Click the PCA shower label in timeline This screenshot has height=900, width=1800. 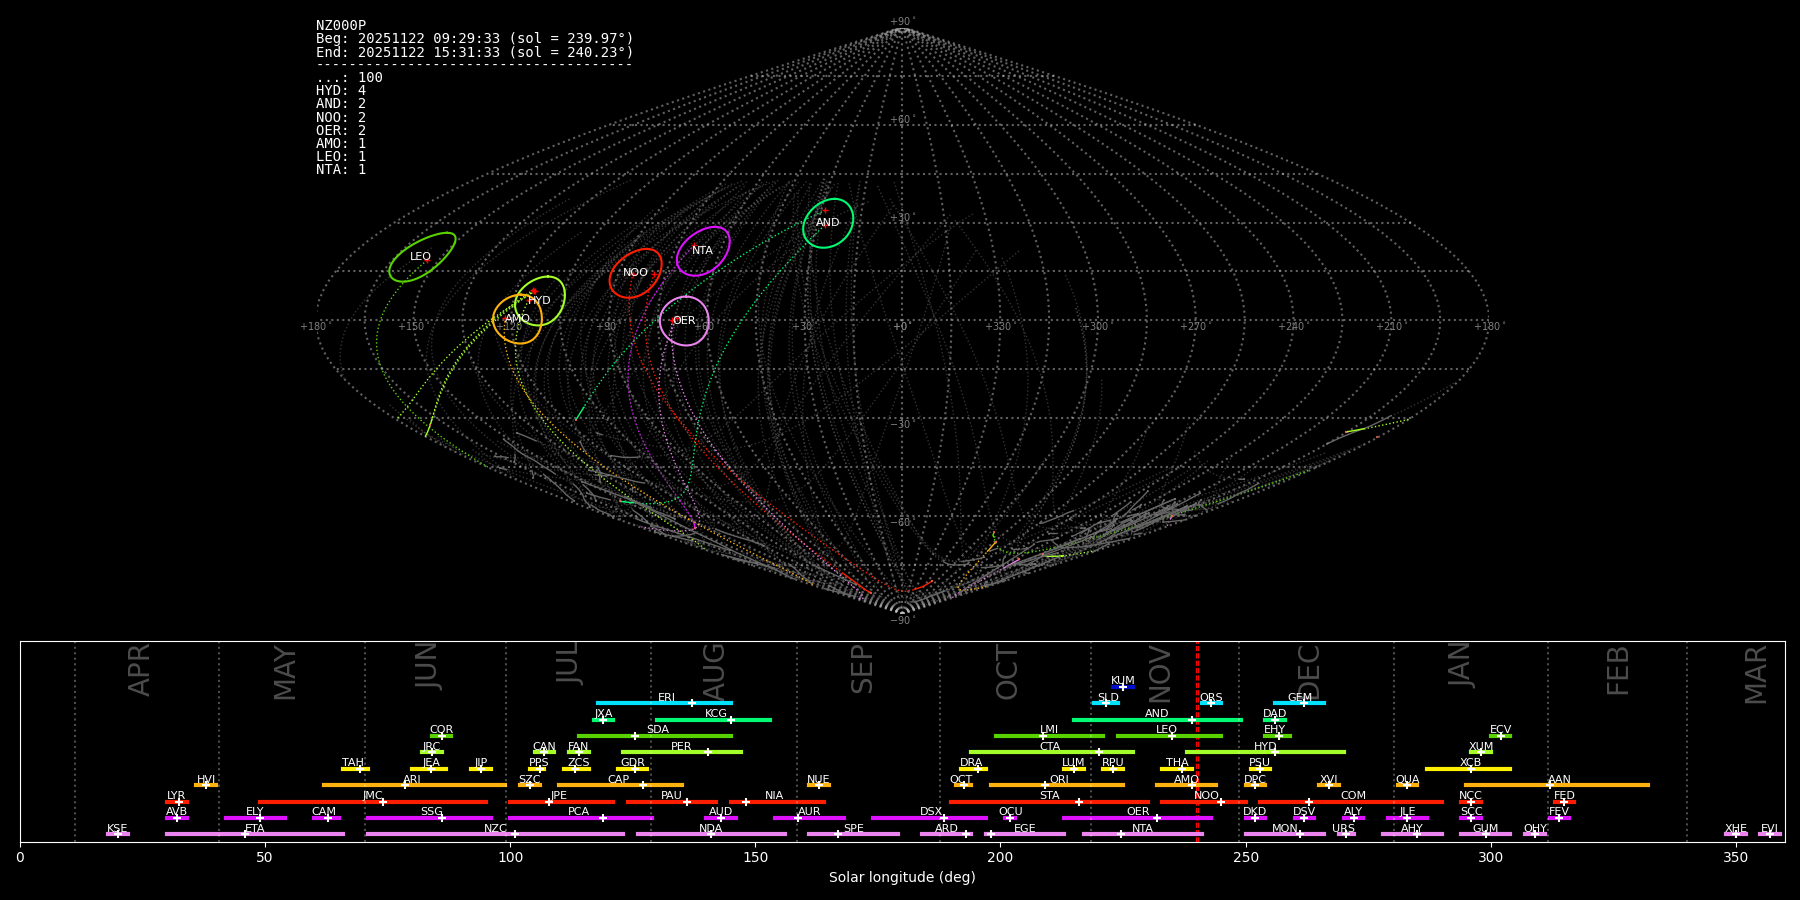tap(578, 811)
